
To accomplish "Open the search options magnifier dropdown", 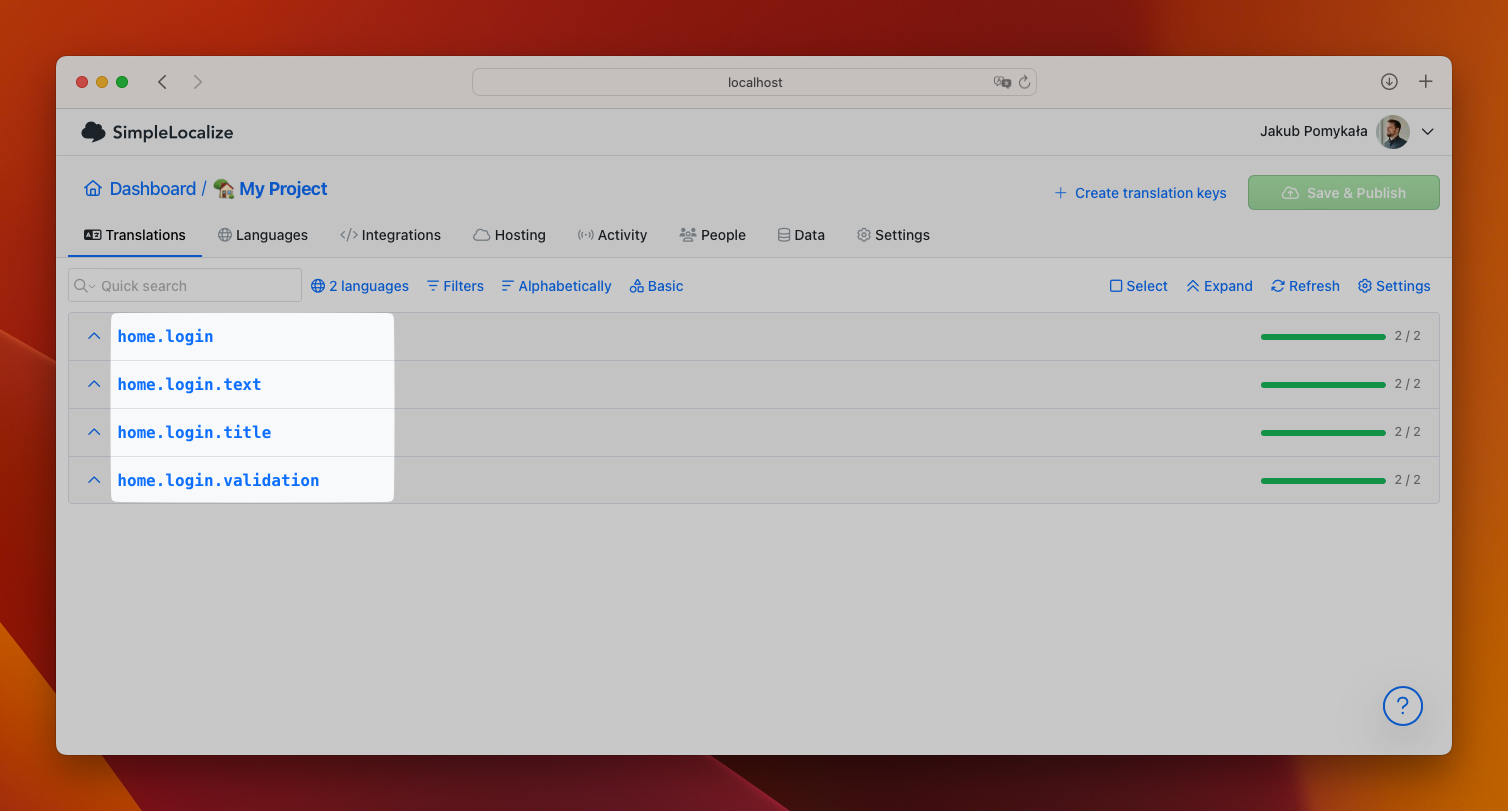I will [x=85, y=286].
